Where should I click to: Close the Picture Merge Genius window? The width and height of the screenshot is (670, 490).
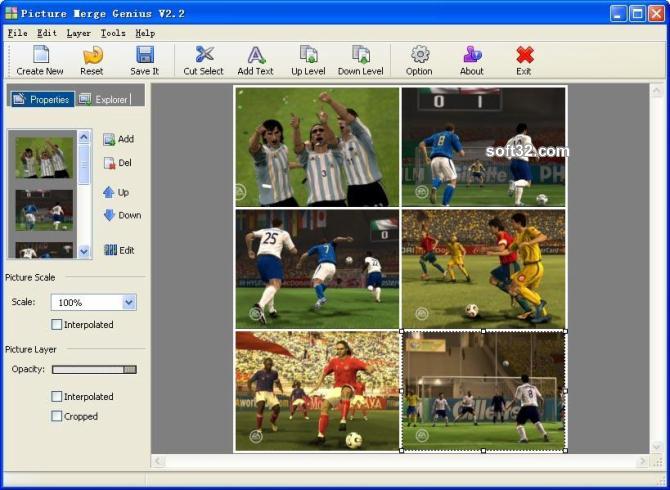[x=656, y=14]
